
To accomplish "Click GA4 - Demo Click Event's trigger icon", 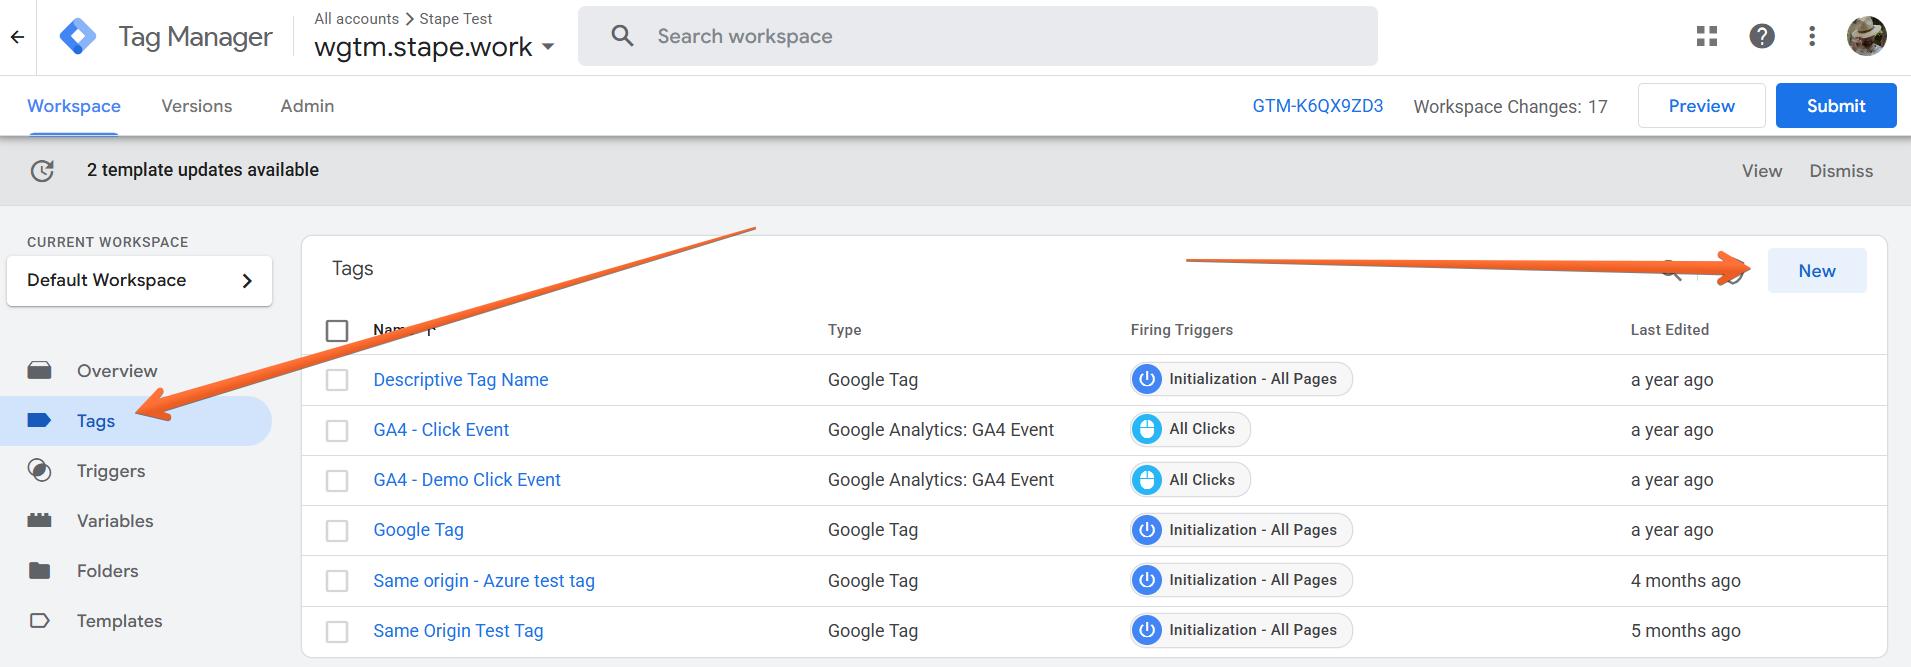I will point(1147,480).
